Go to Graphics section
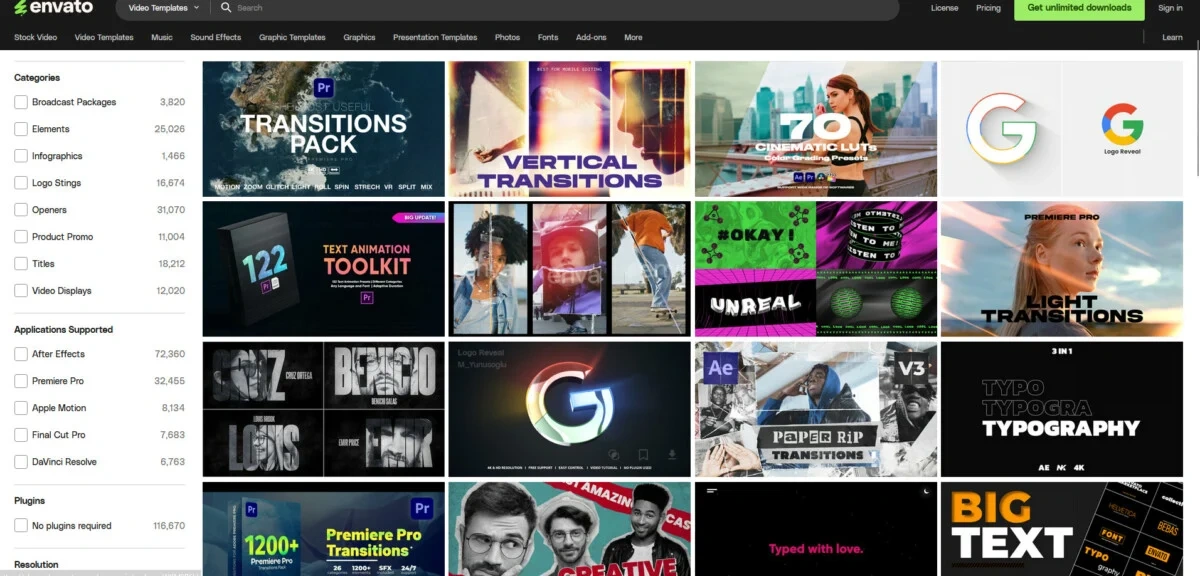Viewport: 1200px width, 576px height. click(359, 37)
